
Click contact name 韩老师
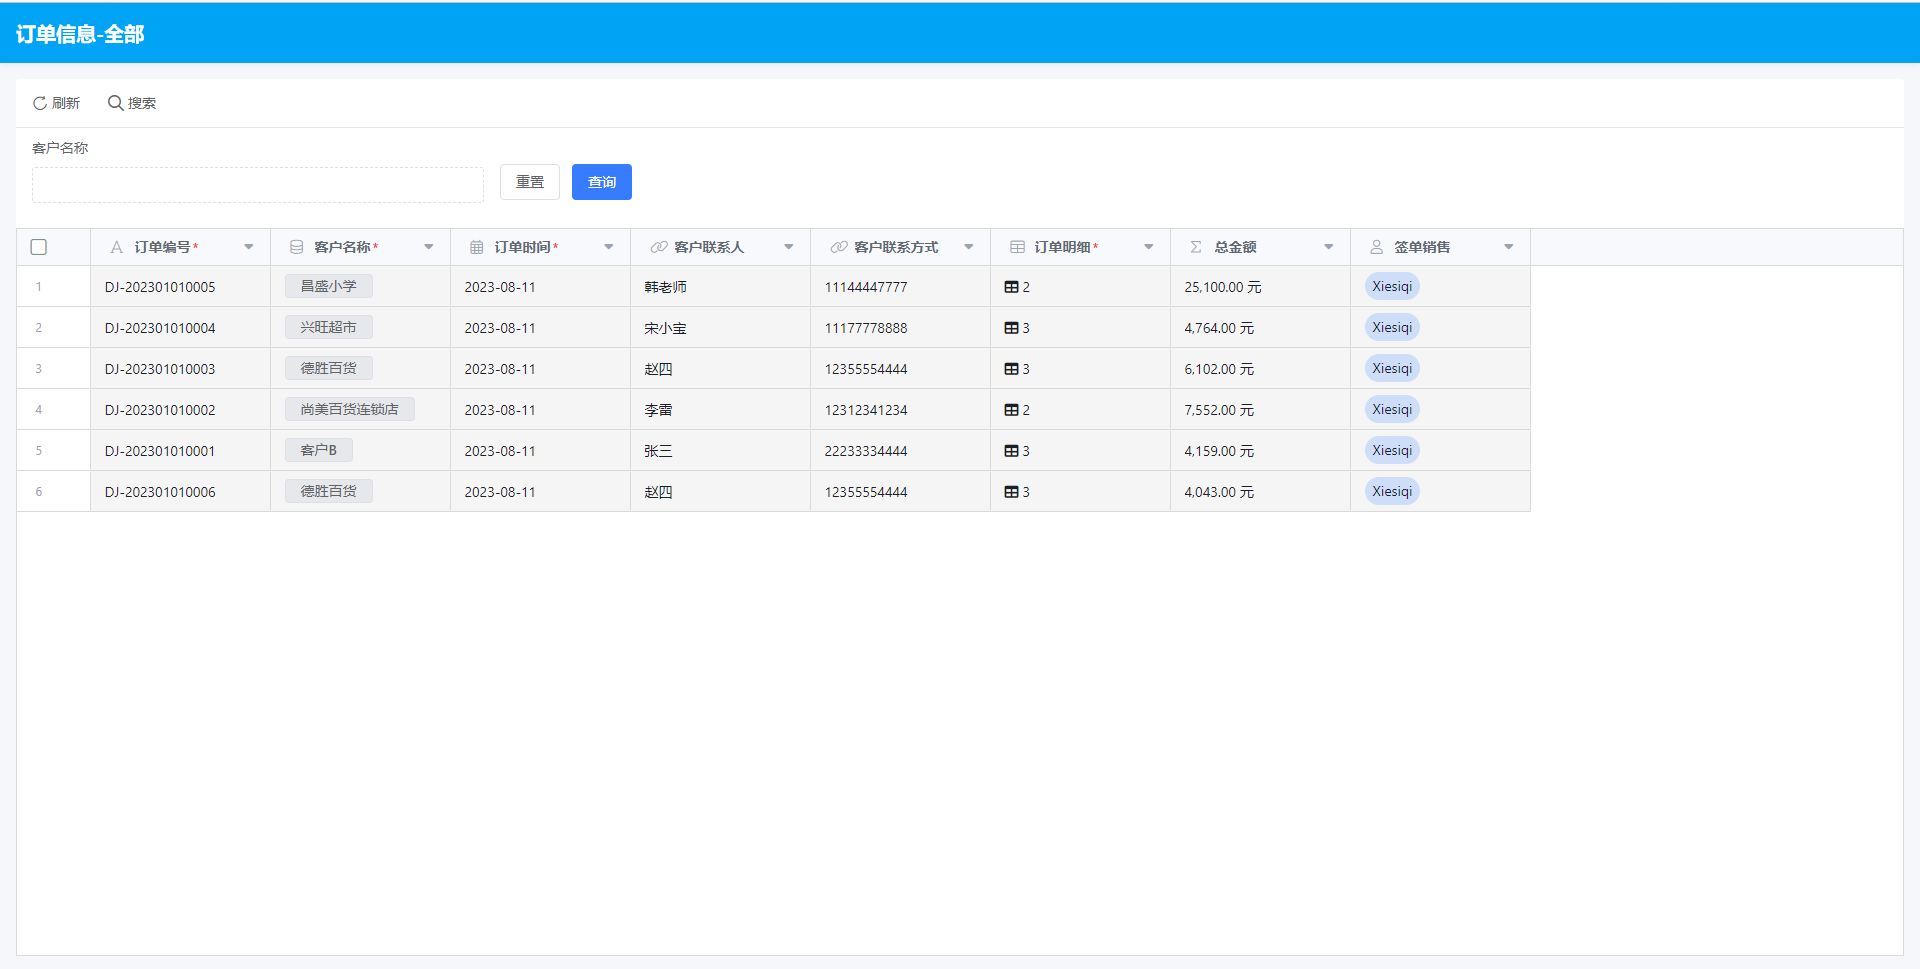pos(665,287)
